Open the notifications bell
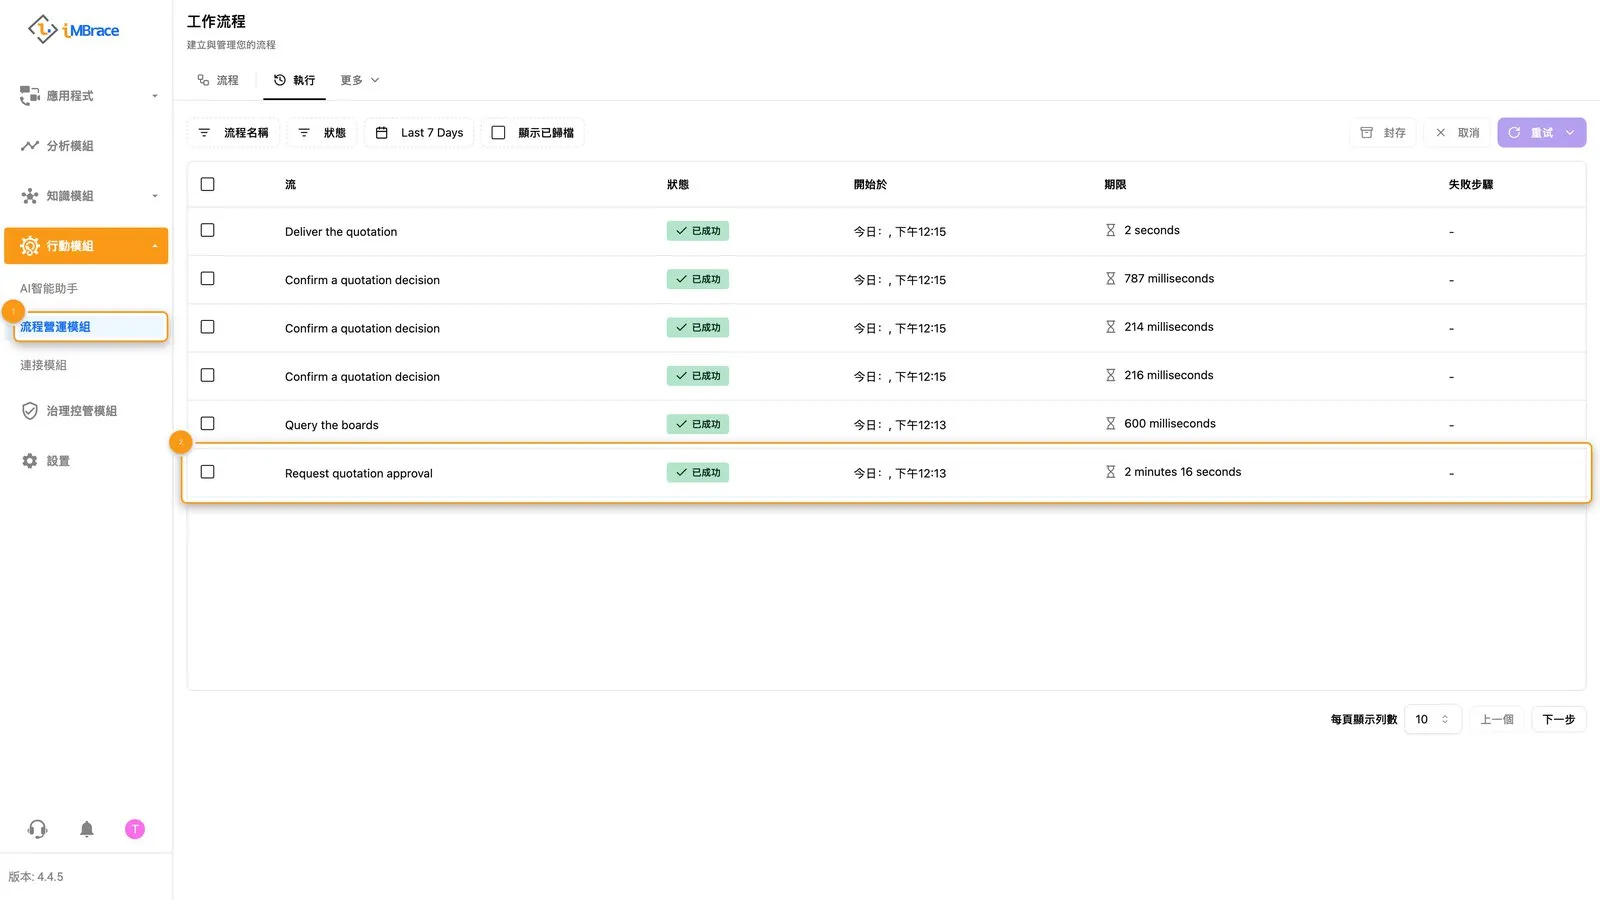Screen dimensions: 1600x900 coord(87,829)
